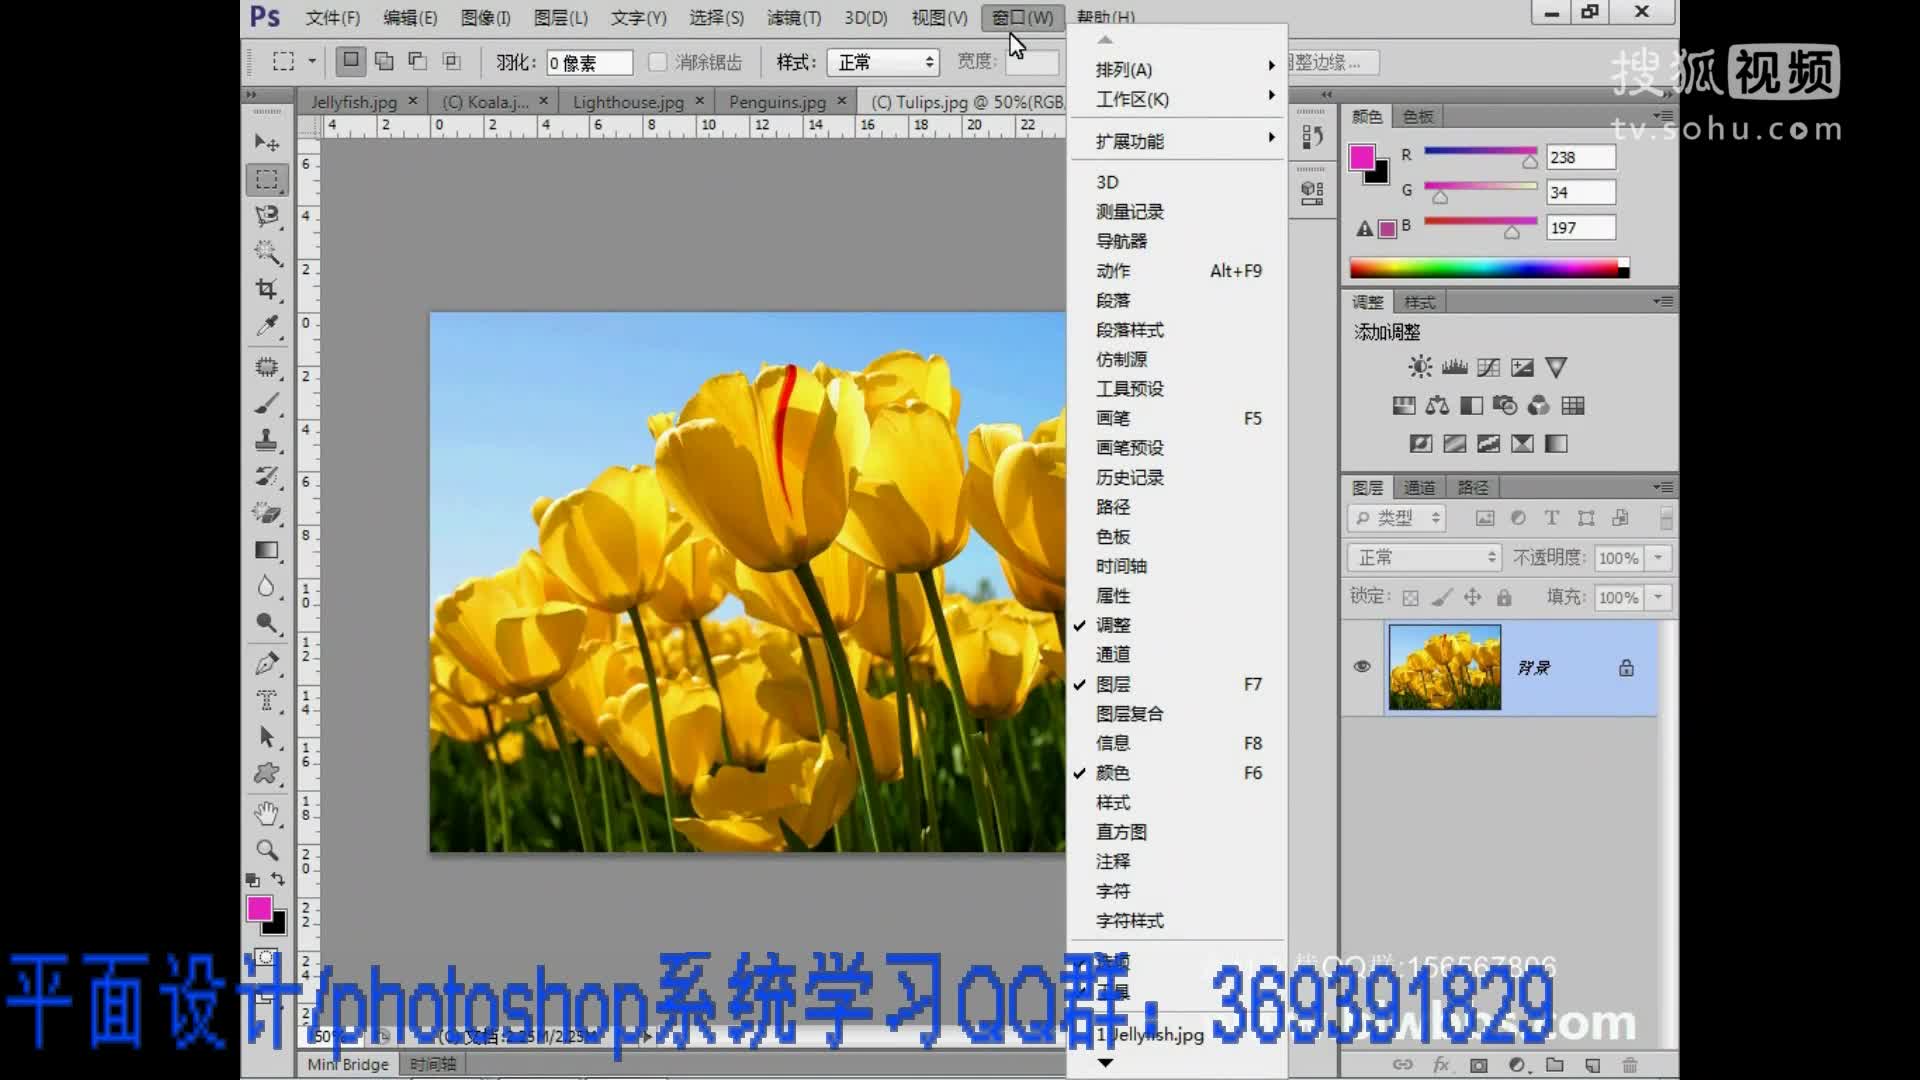Close the Jellyfish.jpg tab
Viewport: 1920px width, 1080px height.
coord(412,101)
